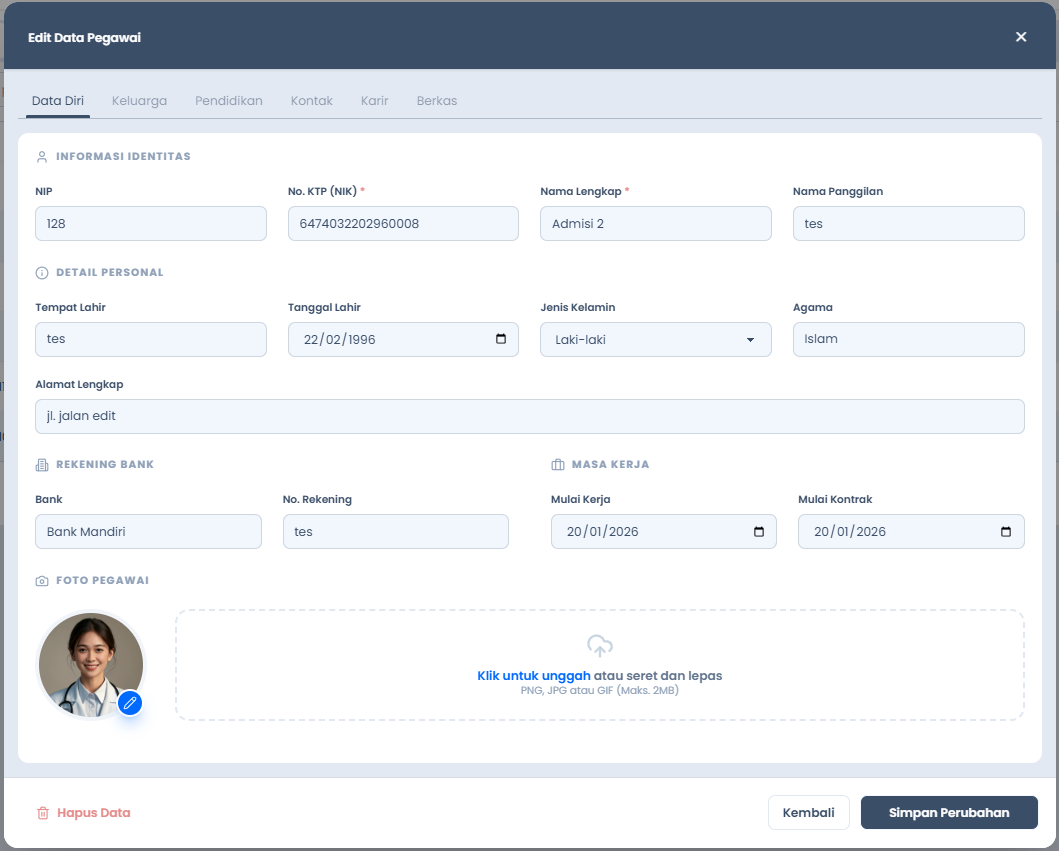
Task: Click the blue pencil edit photo icon
Action: (x=130, y=703)
